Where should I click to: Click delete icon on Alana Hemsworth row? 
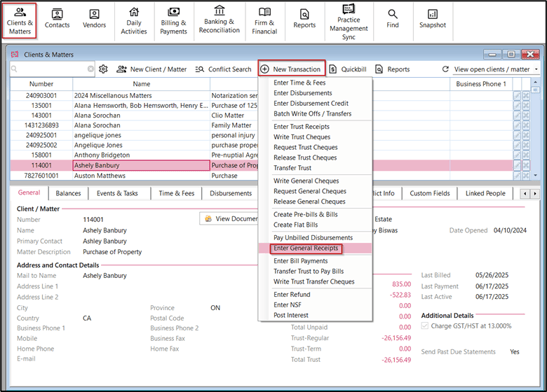pyautogui.click(x=526, y=105)
